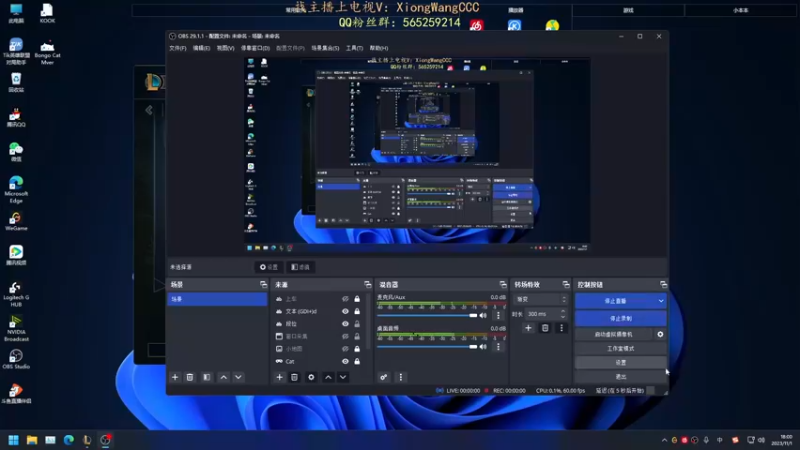Undock the Sources panel
Screen dimensions: 800x450
pos(367,284)
